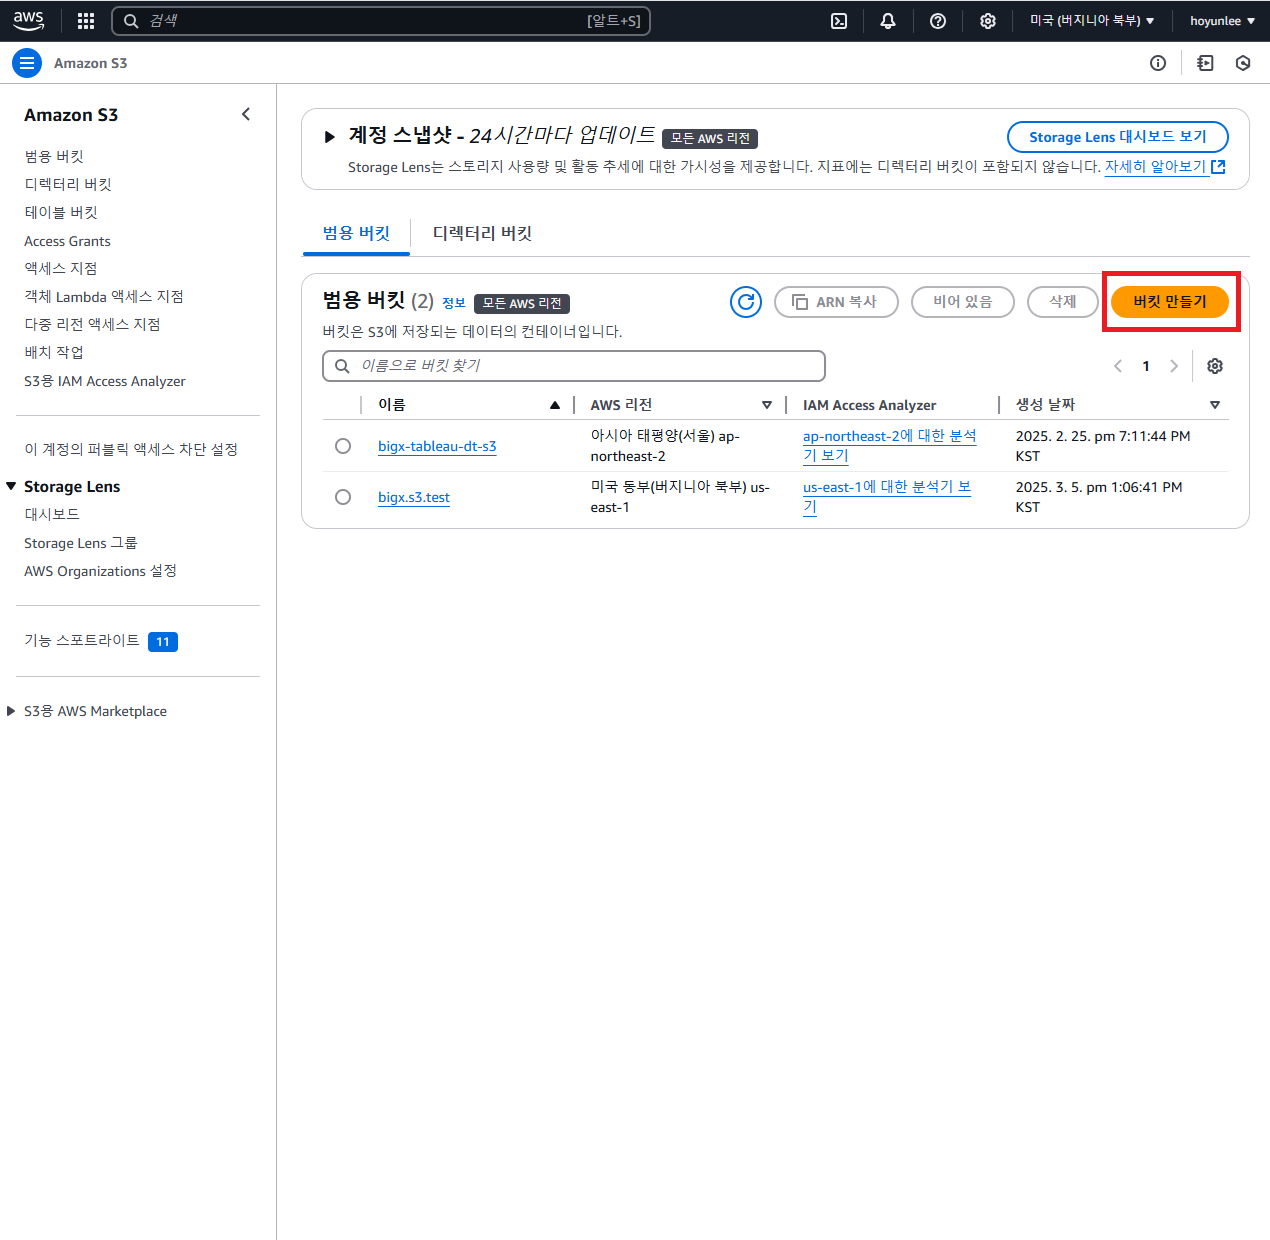Collapse the Storage Lens sidebar group
1270x1240 pixels.
coord(11,486)
